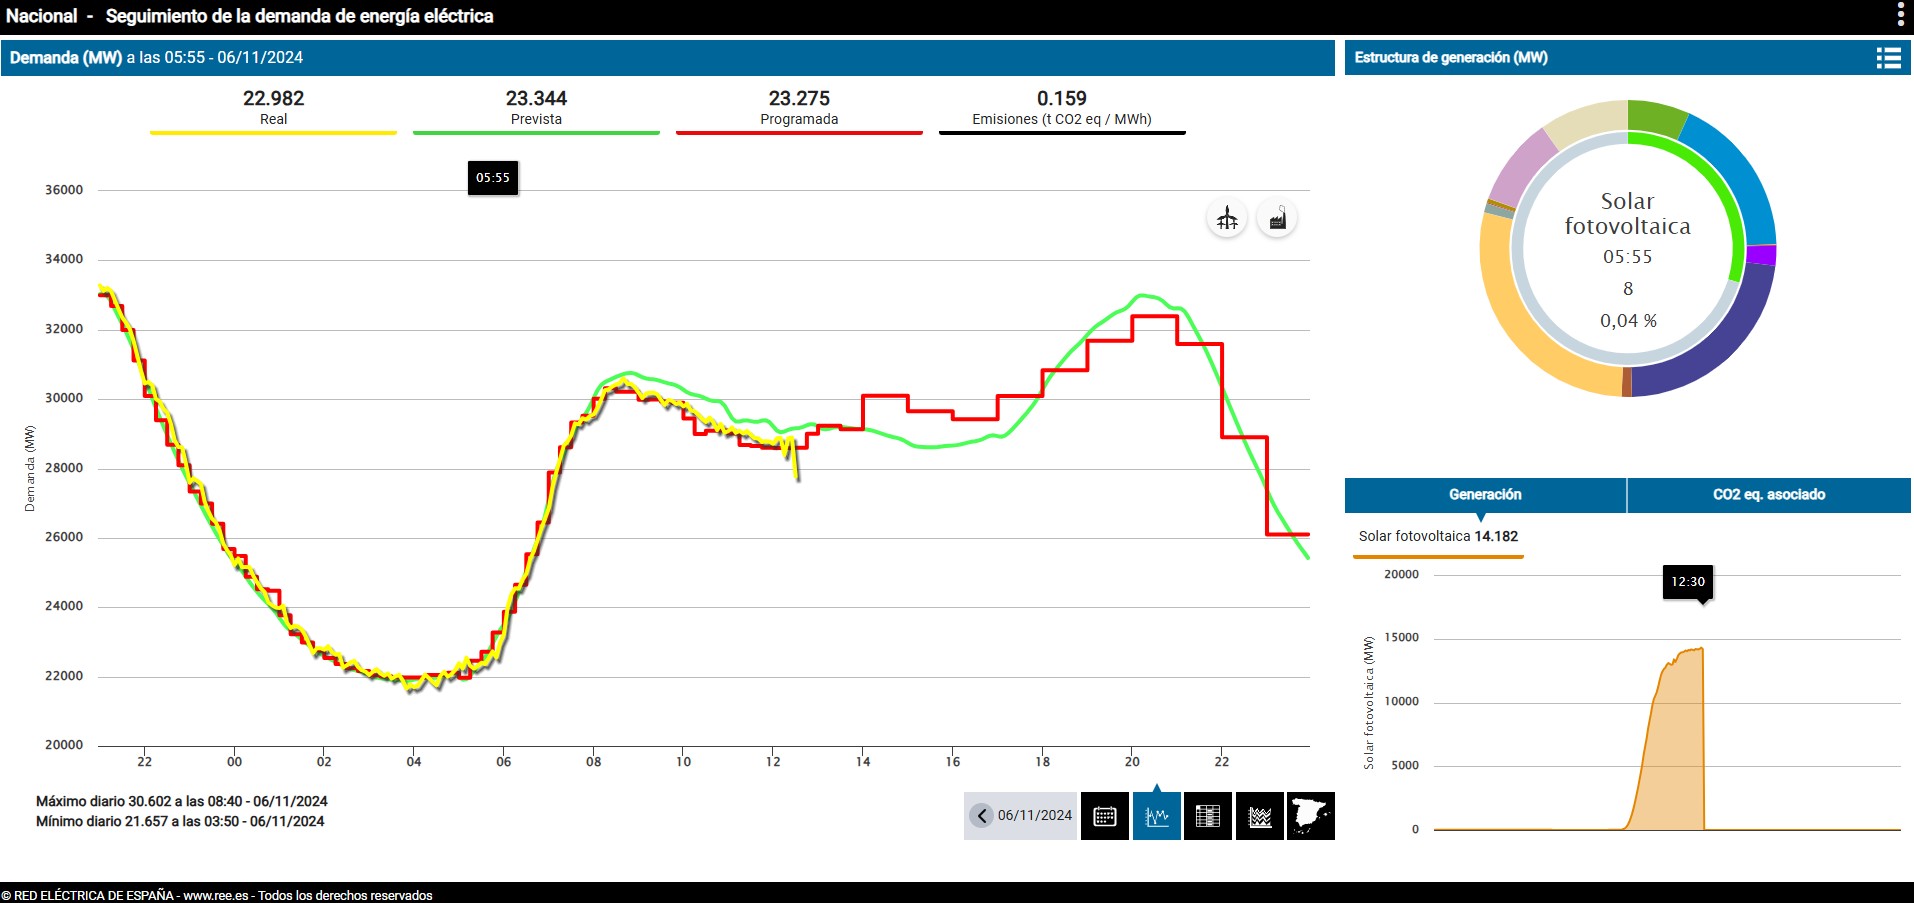Click the 12:30 solar chart time marker
Image resolution: width=1914 pixels, height=903 pixels.
tap(1688, 582)
